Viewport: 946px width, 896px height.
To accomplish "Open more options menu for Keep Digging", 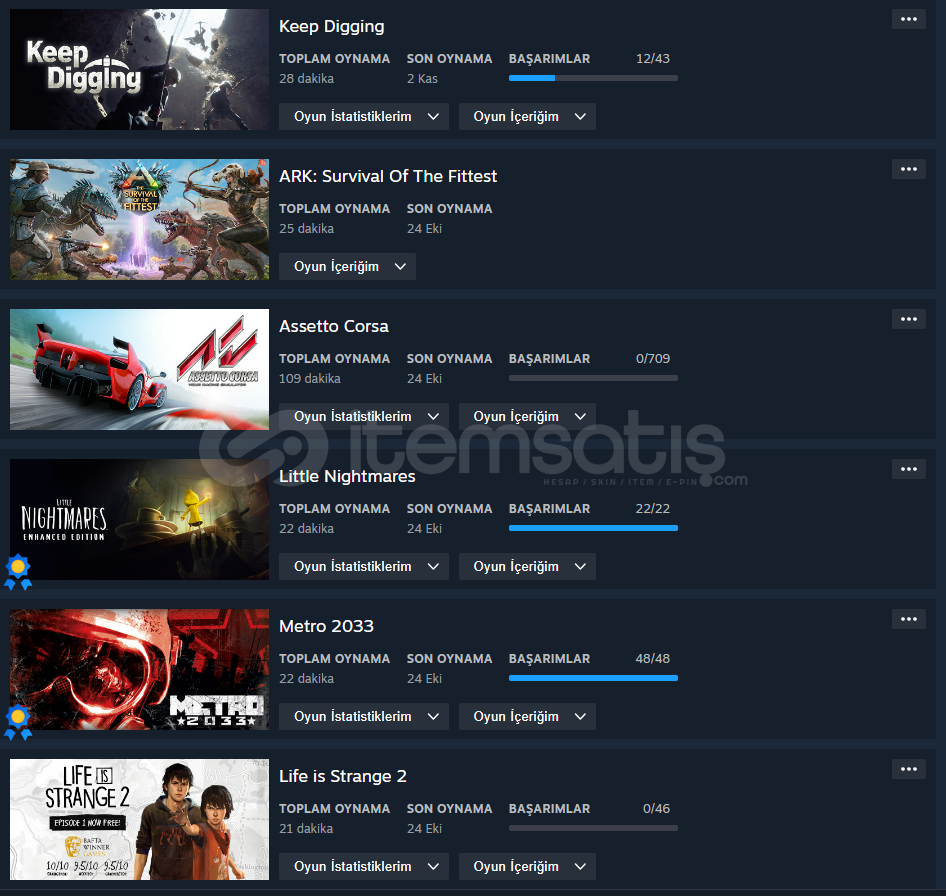I will [x=909, y=19].
